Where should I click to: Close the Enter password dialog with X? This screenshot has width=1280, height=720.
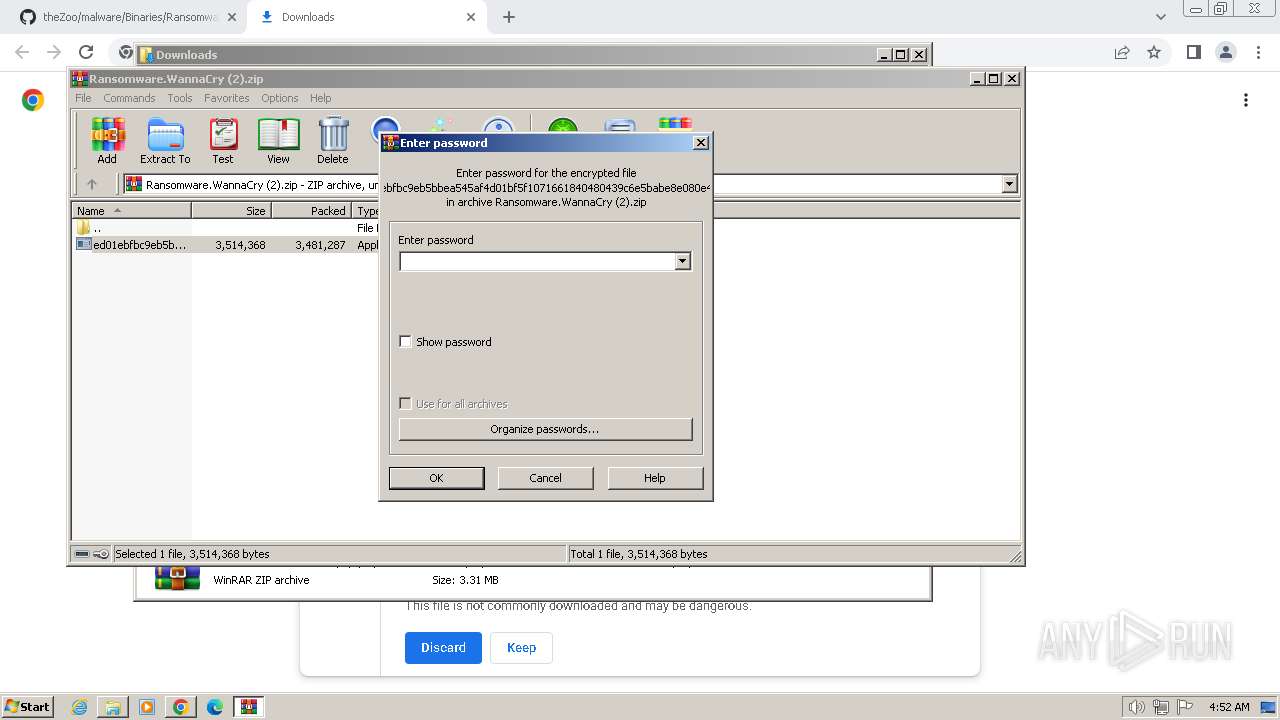[701, 142]
